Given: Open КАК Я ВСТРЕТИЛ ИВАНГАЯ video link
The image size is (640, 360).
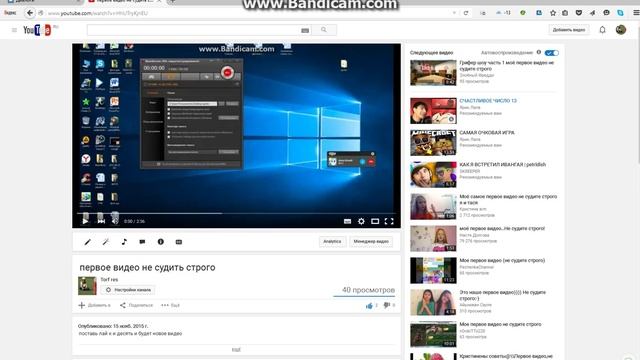Looking at the screenshot, I should point(502,164).
